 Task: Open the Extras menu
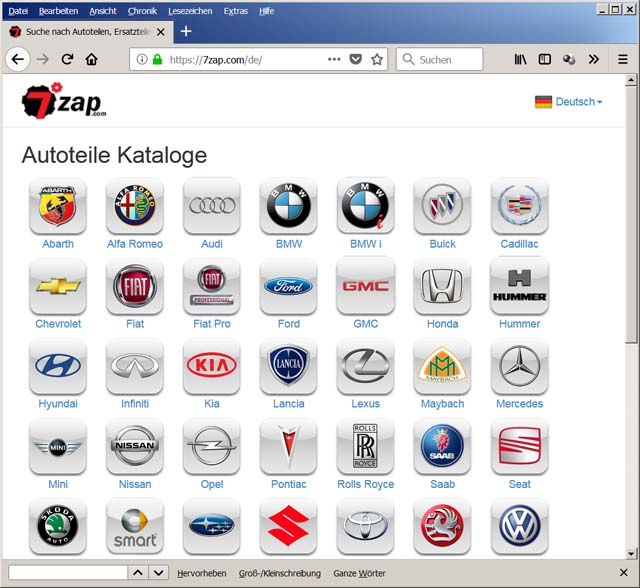tap(236, 11)
